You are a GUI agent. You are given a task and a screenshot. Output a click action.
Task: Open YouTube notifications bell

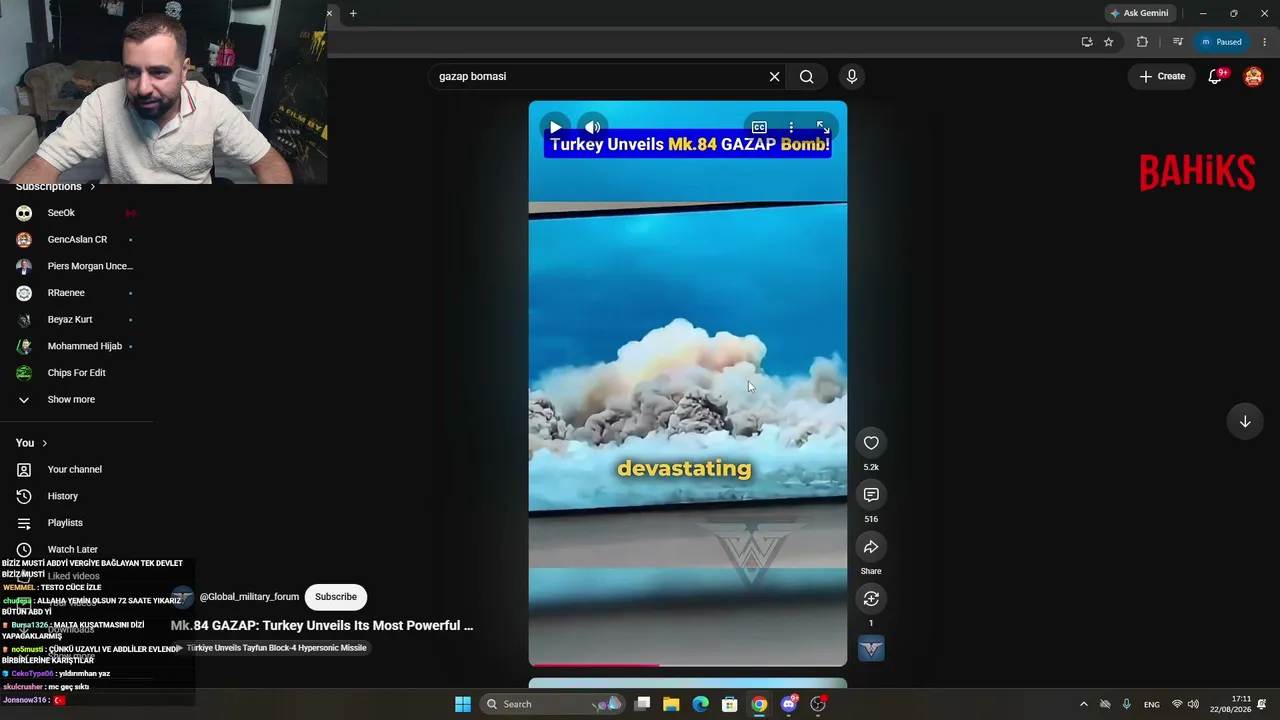(1216, 77)
